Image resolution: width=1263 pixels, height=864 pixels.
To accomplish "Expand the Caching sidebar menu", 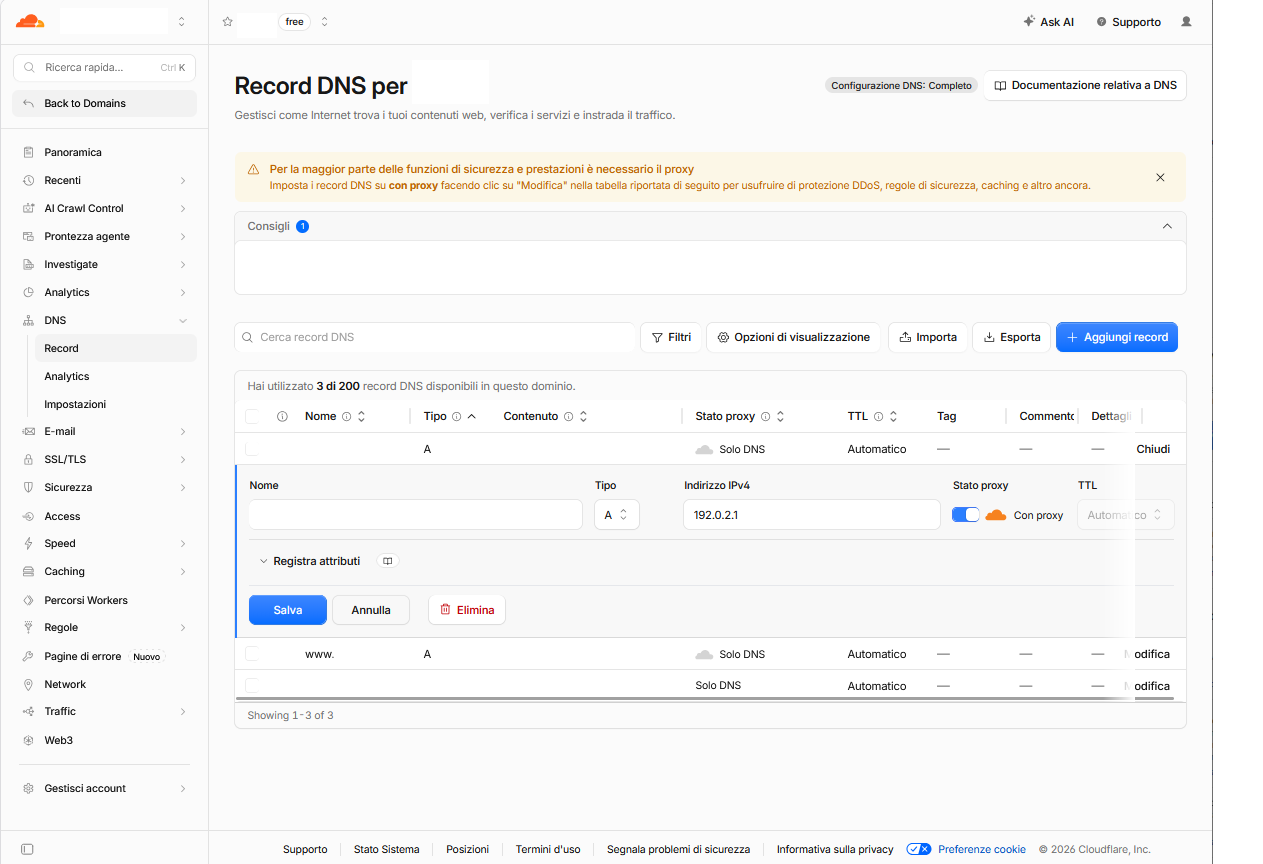I will pos(183,571).
